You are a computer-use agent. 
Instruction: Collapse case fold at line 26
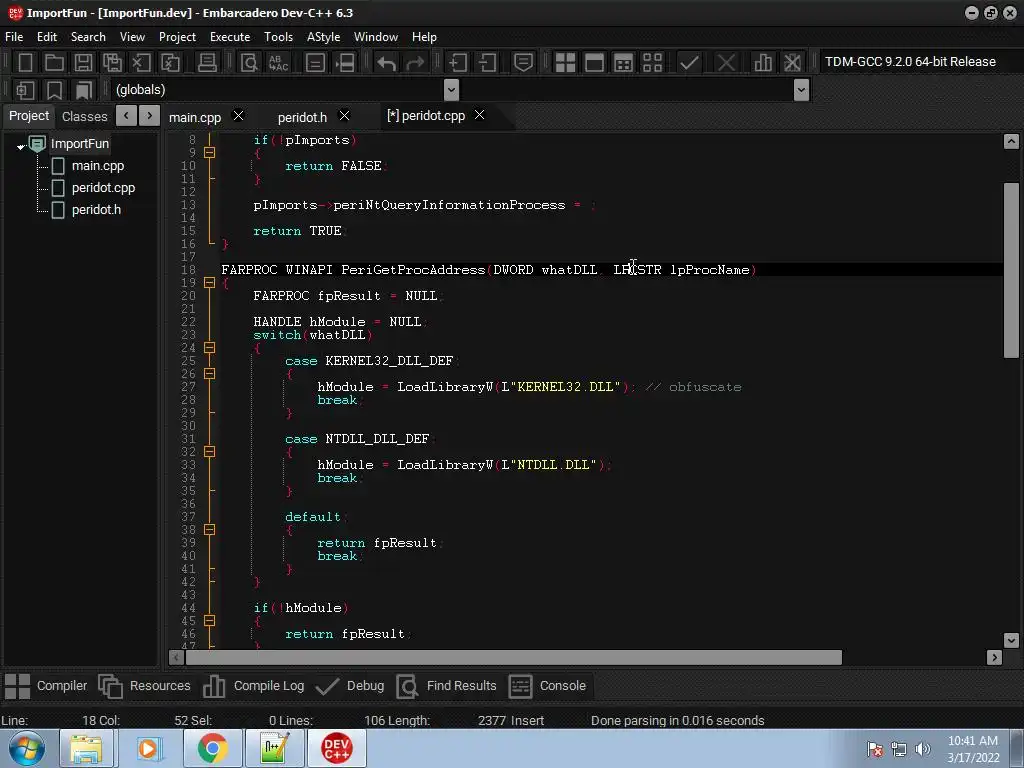tap(210, 374)
